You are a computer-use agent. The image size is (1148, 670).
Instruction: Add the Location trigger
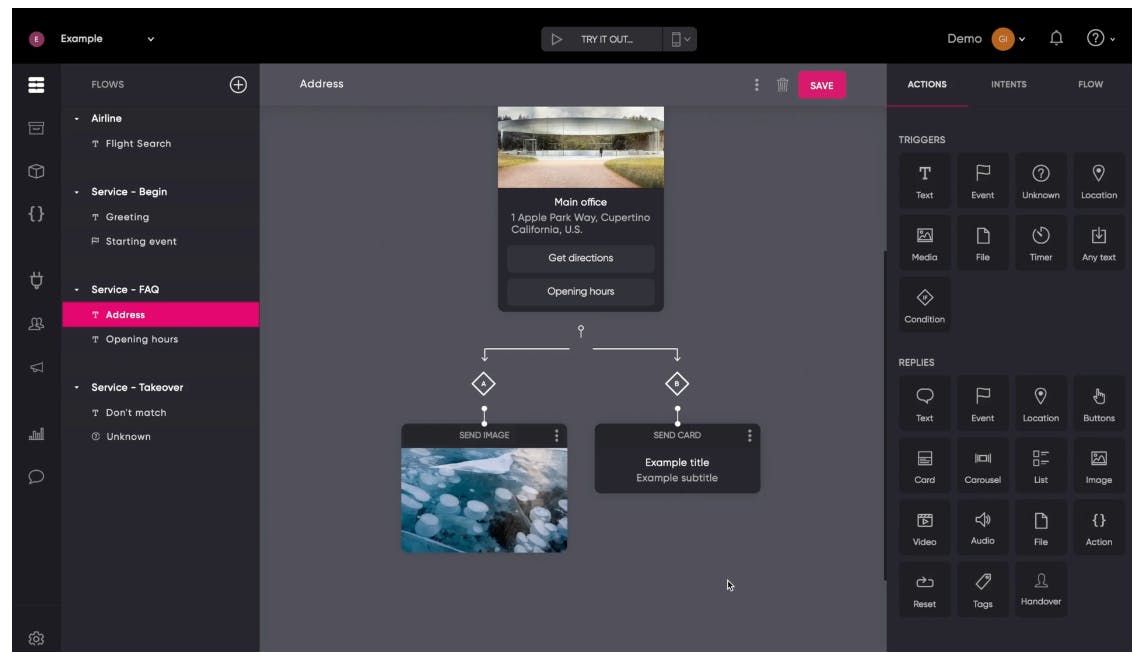[1098, 182]
